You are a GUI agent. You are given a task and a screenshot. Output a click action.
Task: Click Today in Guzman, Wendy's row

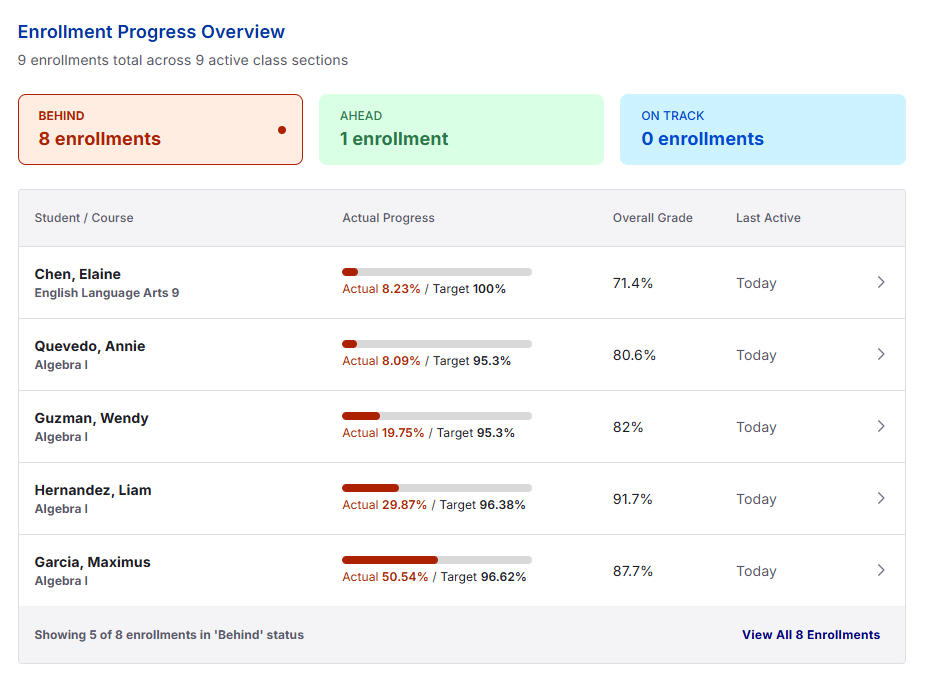point(756,427)
